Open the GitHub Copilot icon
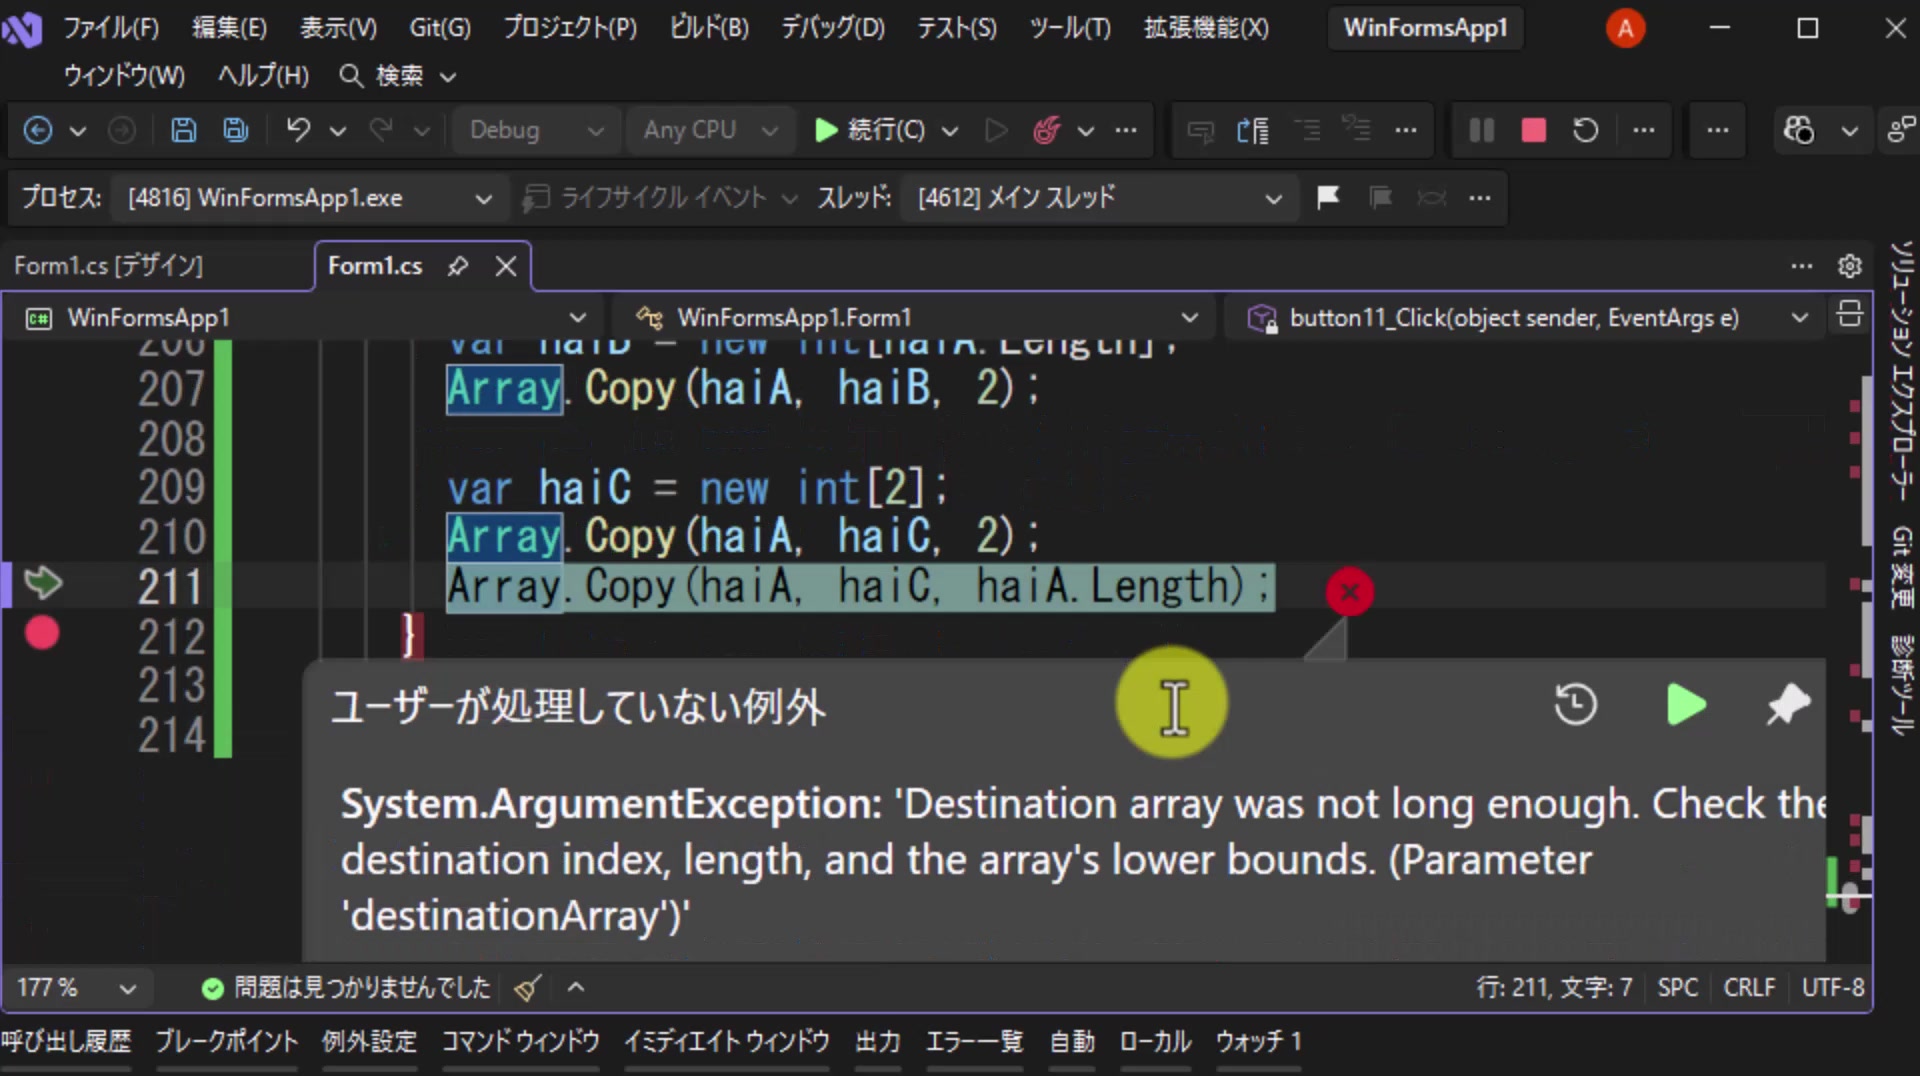Screen dimensions: 1920x1076 (x=1798, y=130)
